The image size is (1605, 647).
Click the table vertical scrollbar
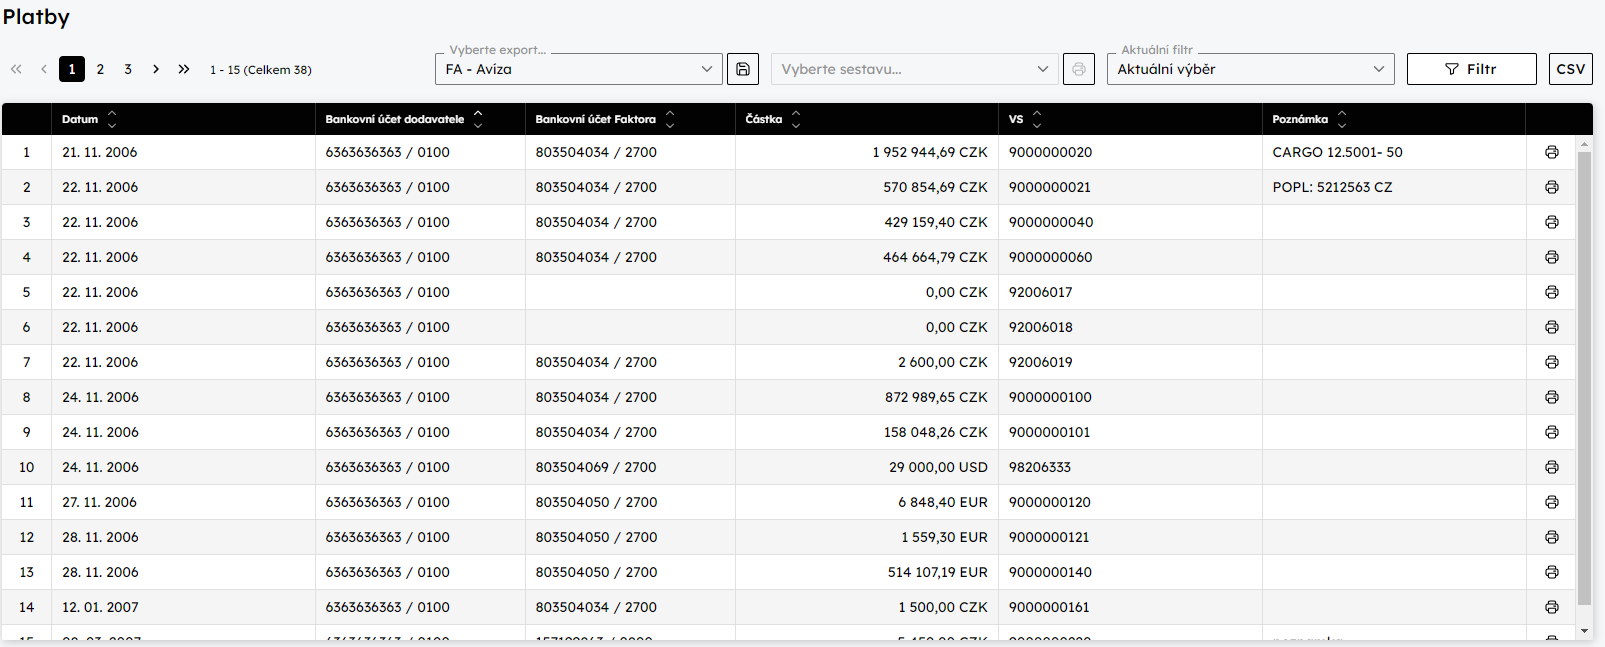point(1584,378)
